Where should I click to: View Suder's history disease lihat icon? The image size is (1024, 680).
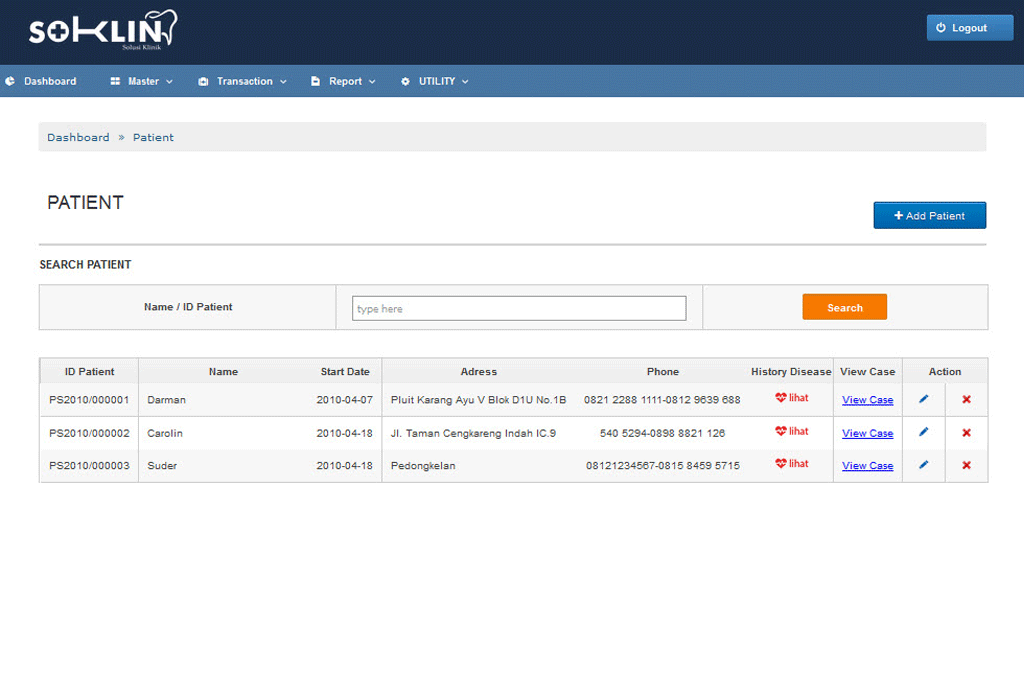(791, 464)
